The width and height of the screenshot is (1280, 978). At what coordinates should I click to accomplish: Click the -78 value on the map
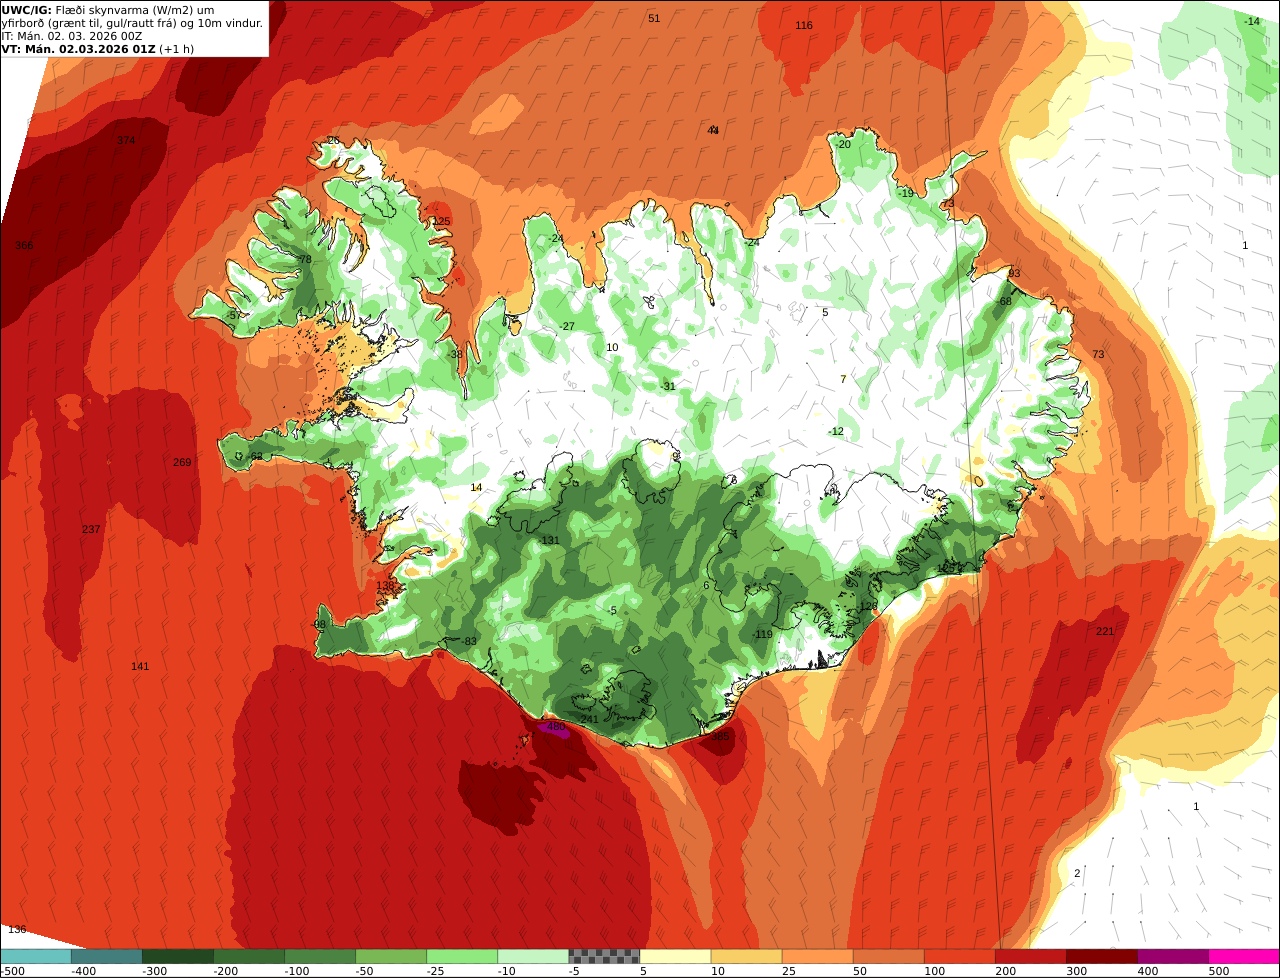click(x=304, y=260)
